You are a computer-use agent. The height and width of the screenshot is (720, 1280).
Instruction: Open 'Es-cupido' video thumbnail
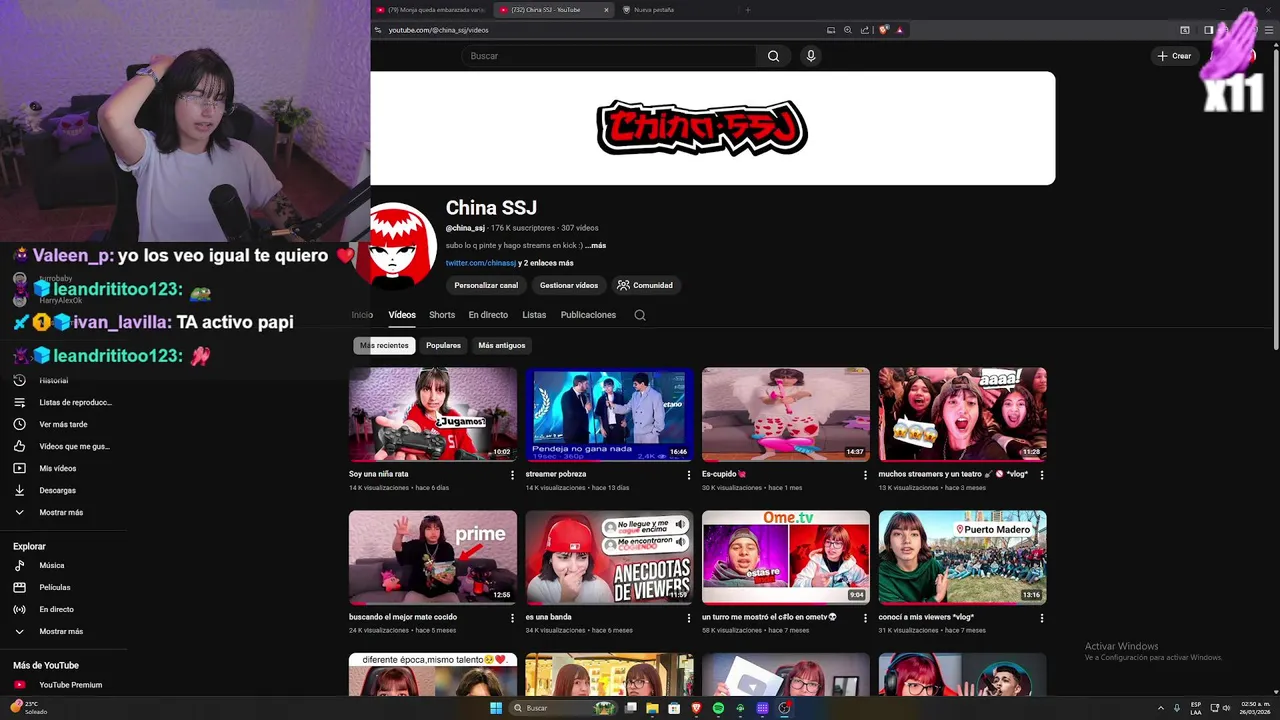786,414
